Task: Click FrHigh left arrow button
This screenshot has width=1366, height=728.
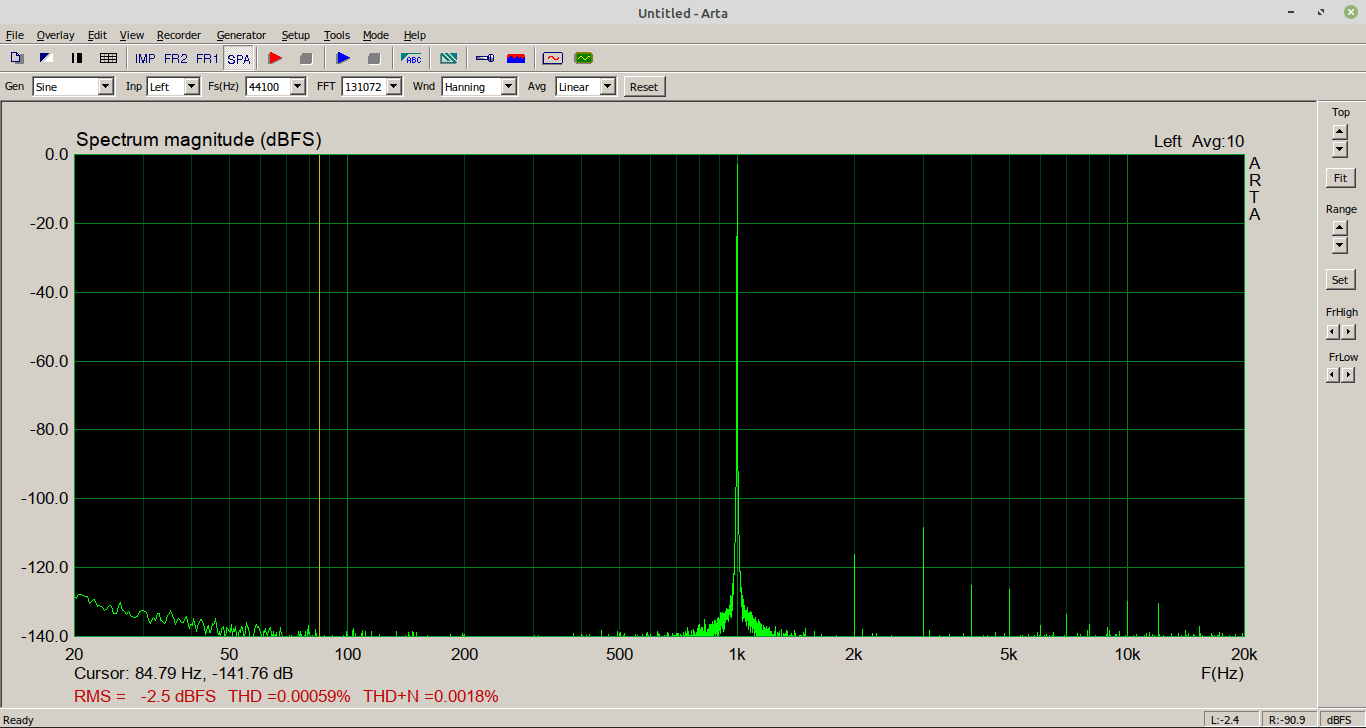Action: 1332,331
